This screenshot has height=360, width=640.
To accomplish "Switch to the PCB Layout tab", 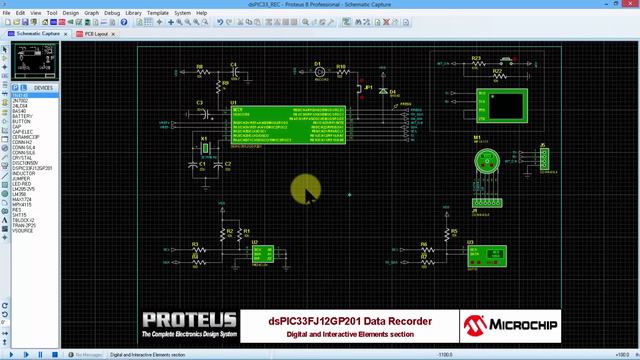I will tap(96, 34).
